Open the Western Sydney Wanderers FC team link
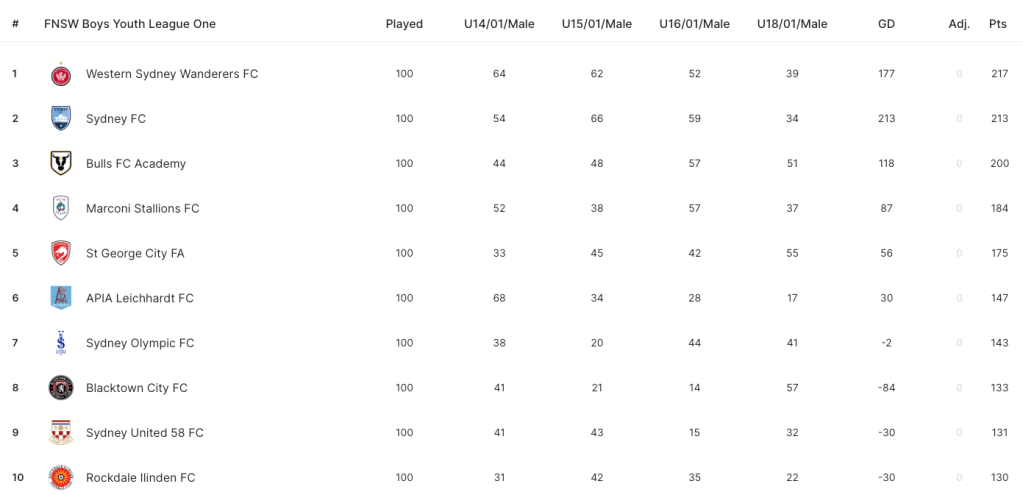The width and height of the screenshot is (1023, 495). pyautogui.click(x=172, y=74)
